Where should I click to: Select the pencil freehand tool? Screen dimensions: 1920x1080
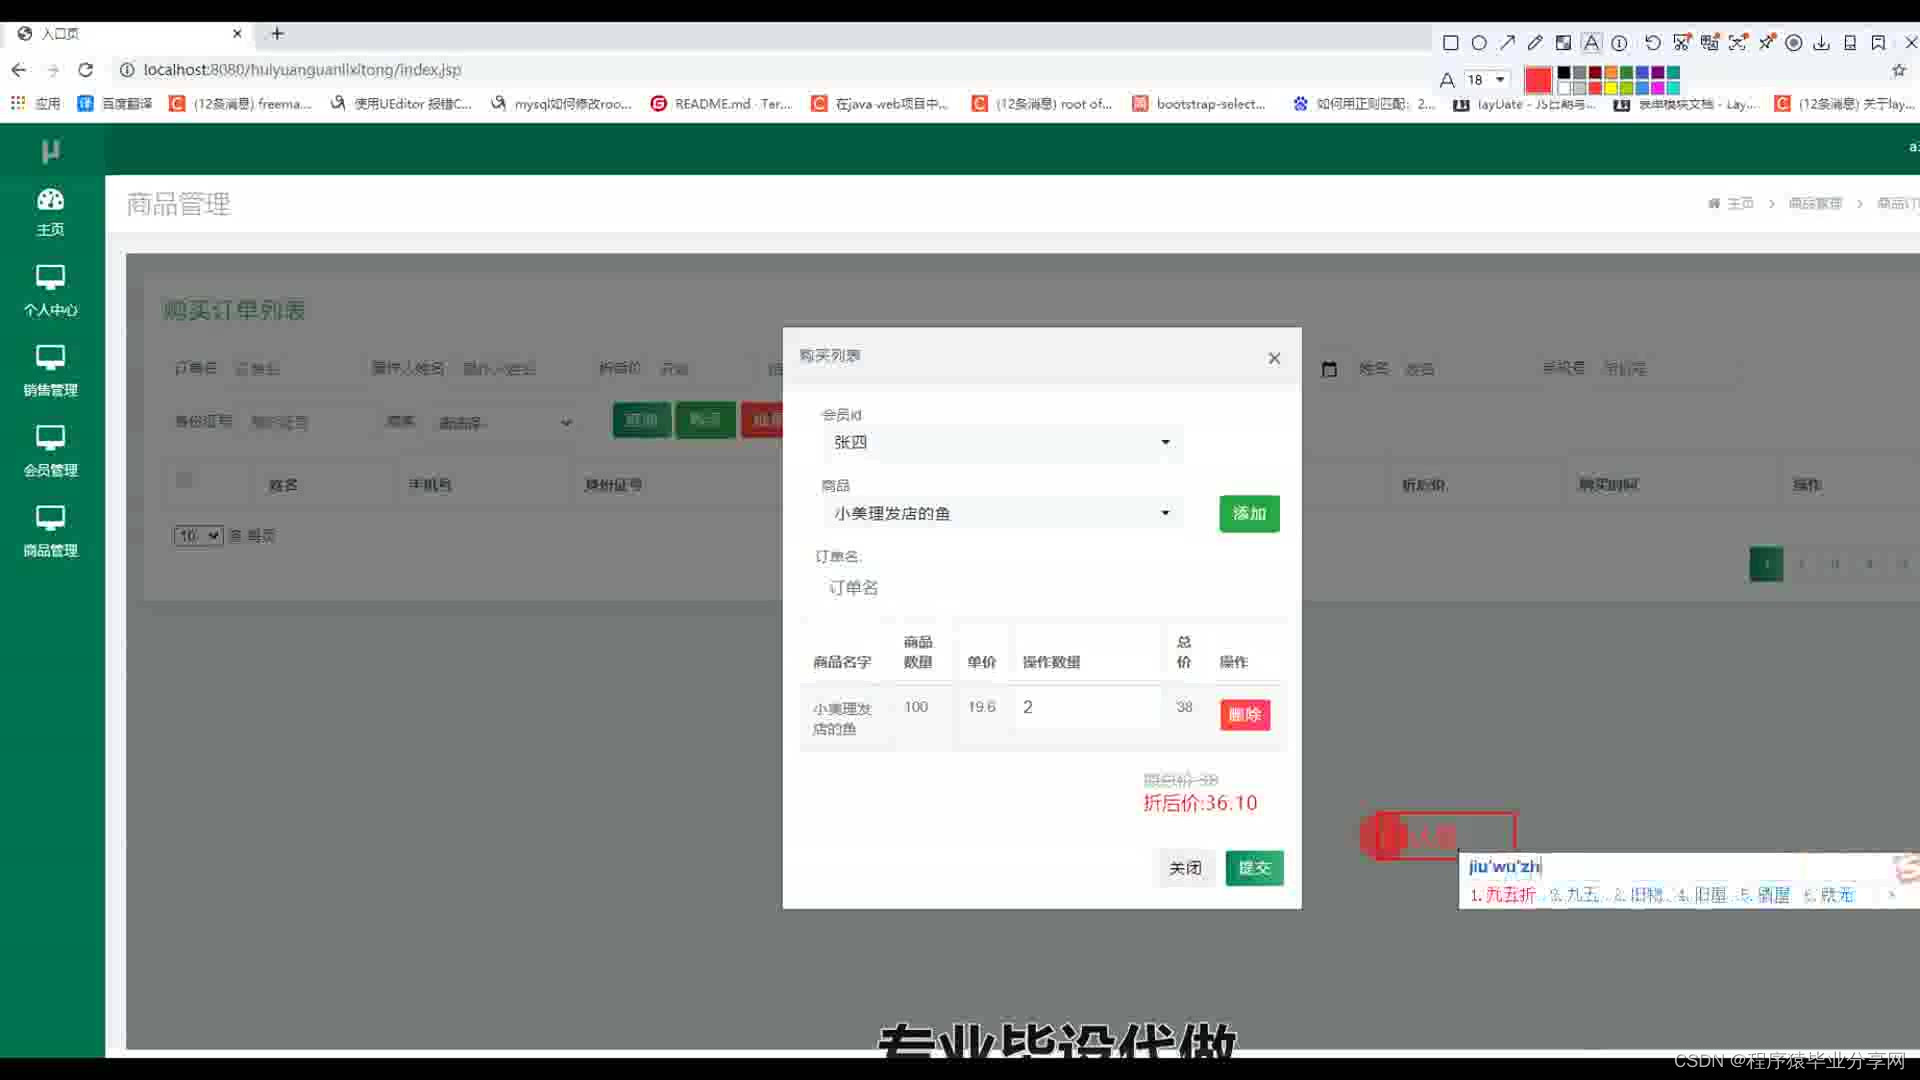click(x=1535, y=43)
